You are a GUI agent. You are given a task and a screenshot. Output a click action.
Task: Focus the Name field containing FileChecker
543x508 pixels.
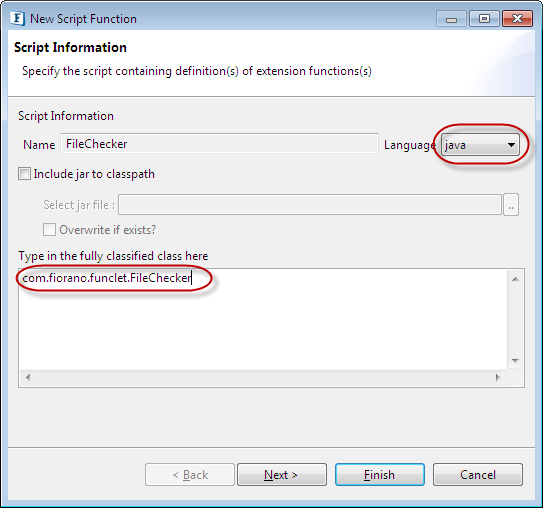coord(219,143)
